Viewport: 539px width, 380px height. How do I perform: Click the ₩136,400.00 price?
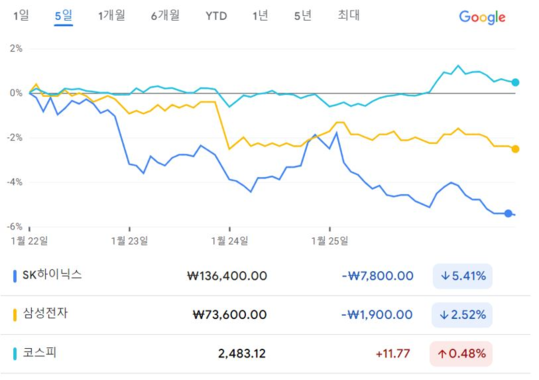point(227,276)
